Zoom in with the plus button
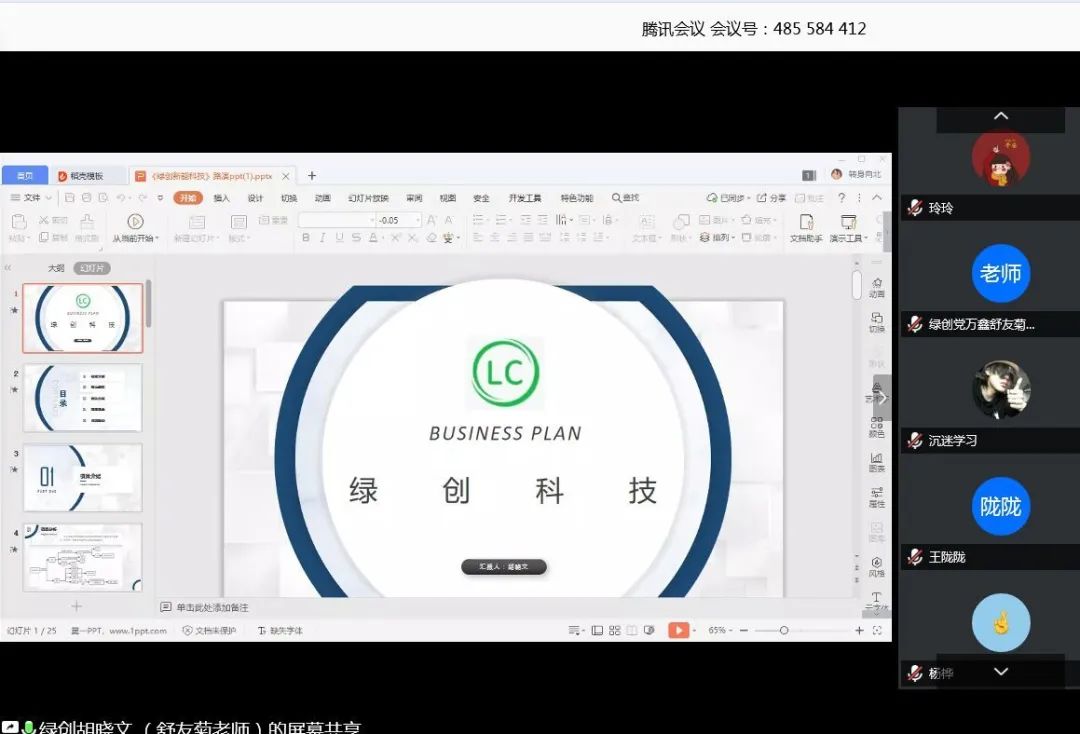The height and width of the screenshot is (734, 1080). [x=859, y=630]
